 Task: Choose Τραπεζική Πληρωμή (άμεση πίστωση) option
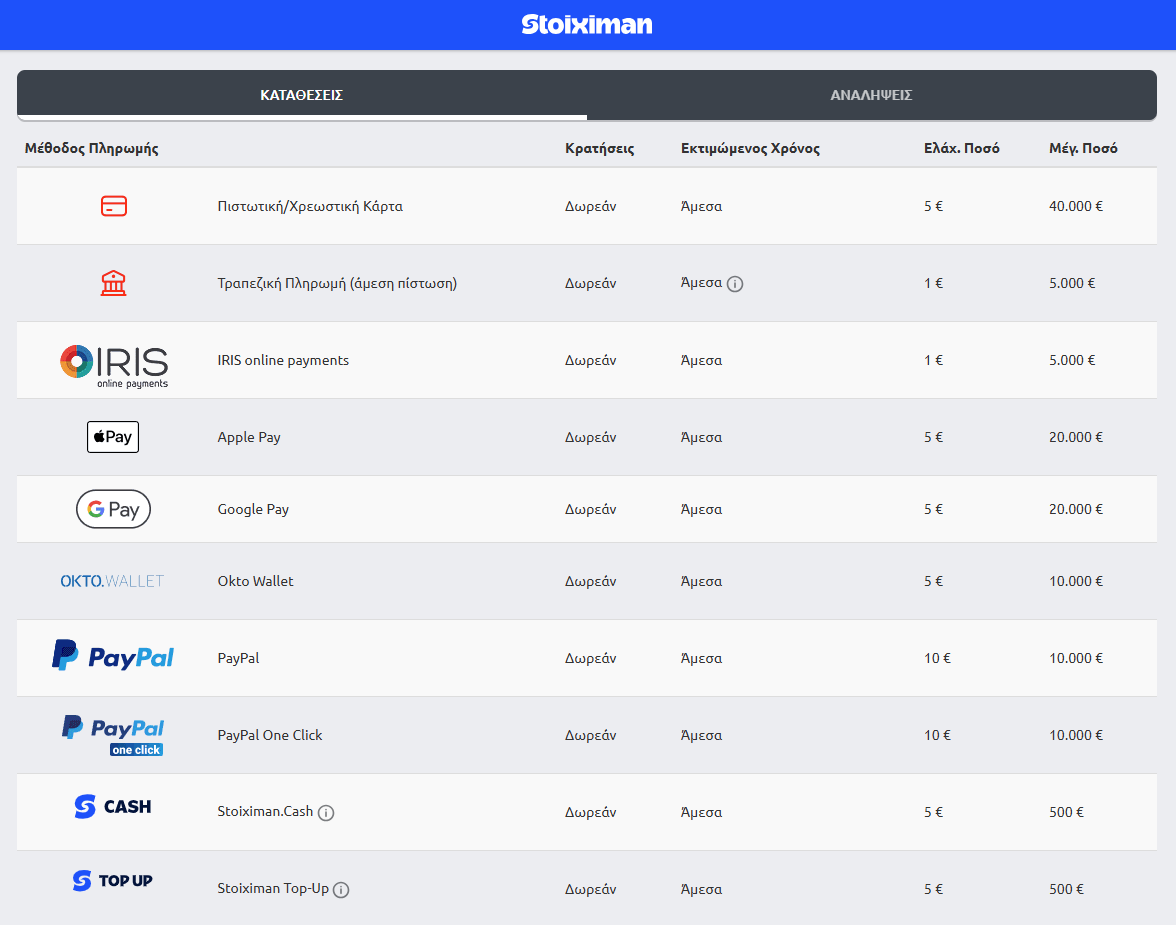[x=337, y=283]
